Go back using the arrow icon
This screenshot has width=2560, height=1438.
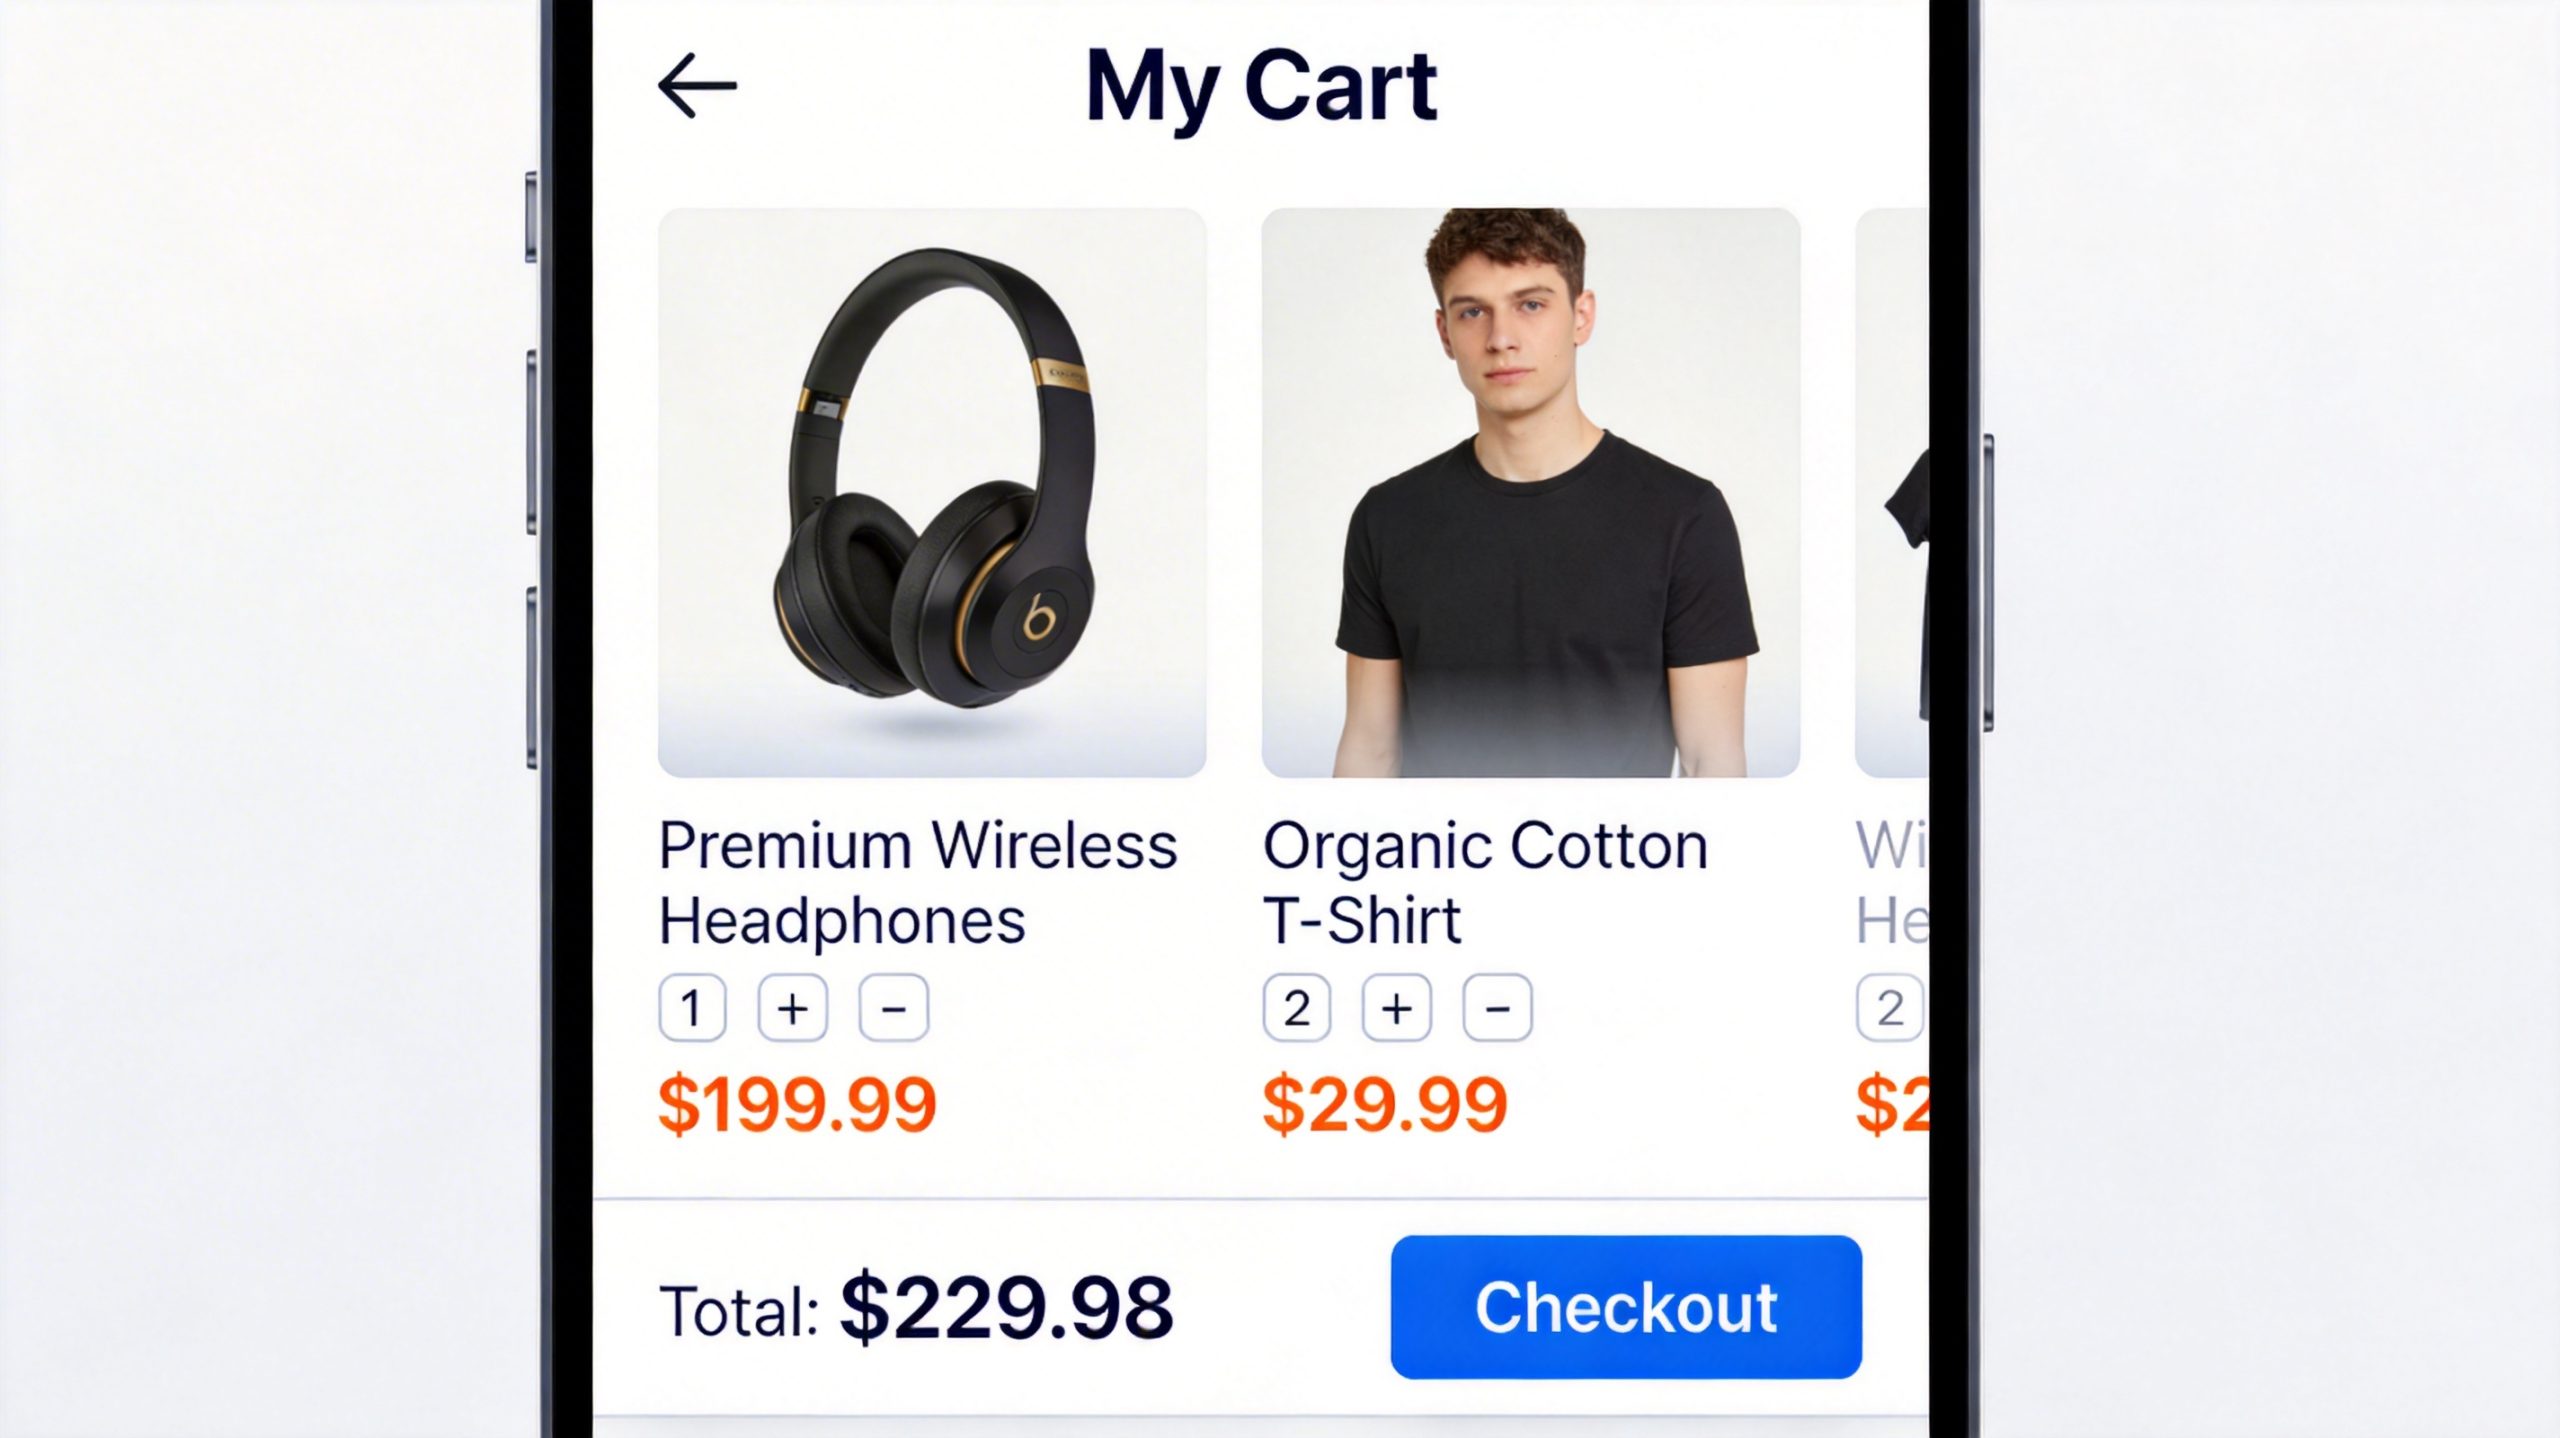(x=697, y=86)
